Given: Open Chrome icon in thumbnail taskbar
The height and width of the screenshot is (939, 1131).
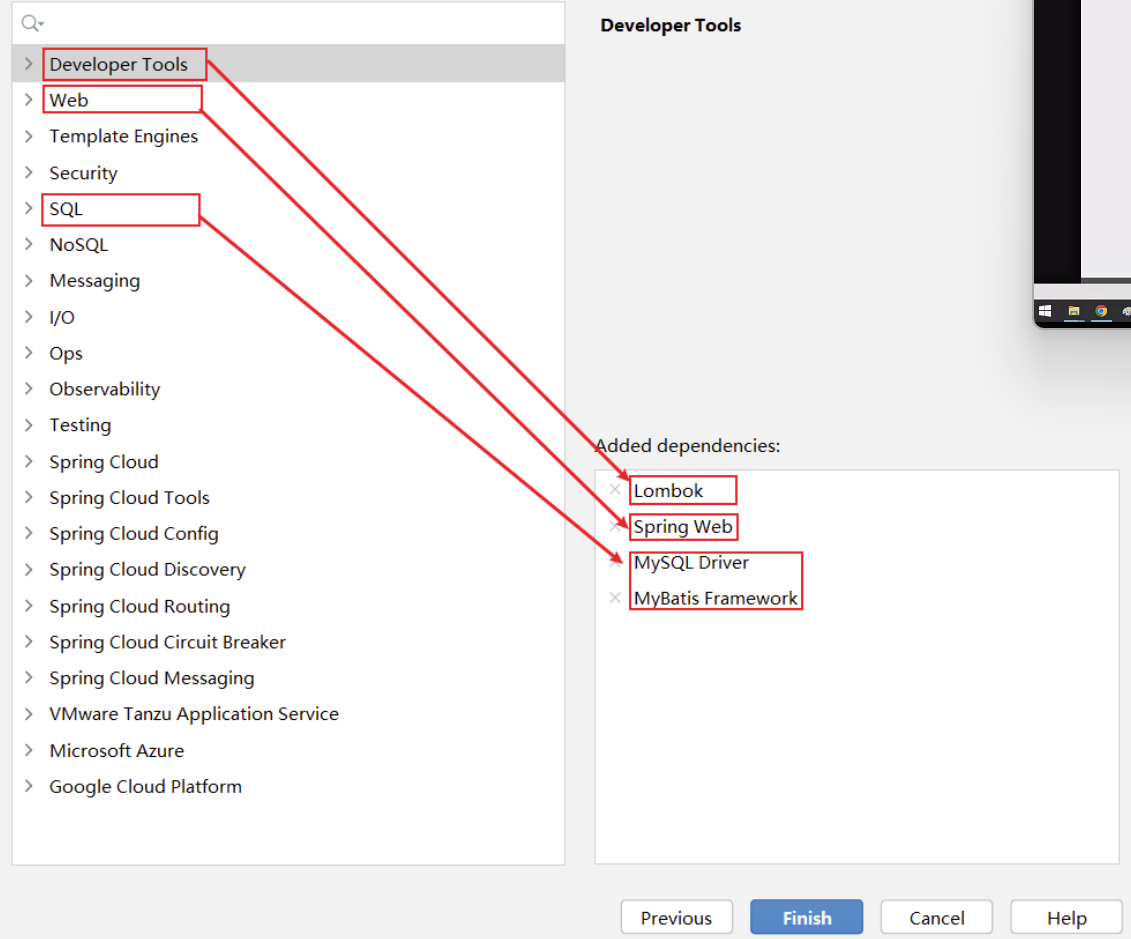Looking at the screenshot, I should pyautogui.click(x=1101, y=311).
